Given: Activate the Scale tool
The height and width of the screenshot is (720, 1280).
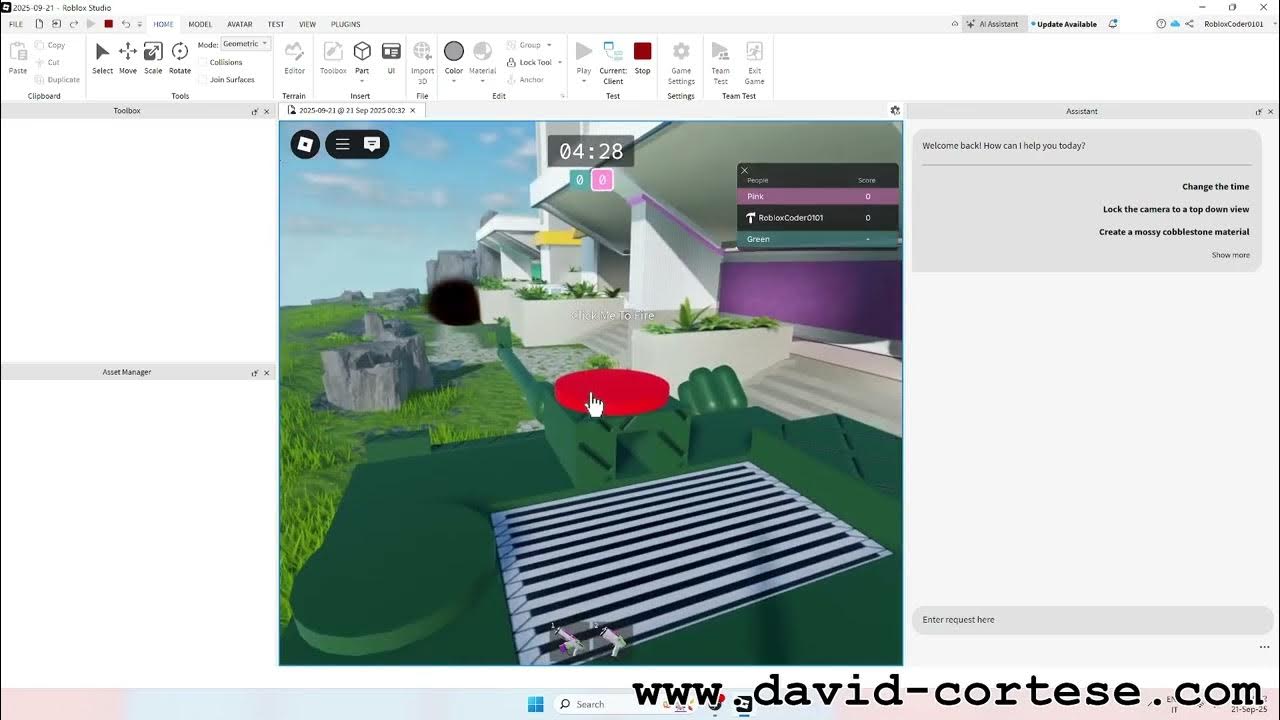Looking at the screenshot, I should click(x=153, y=58).
